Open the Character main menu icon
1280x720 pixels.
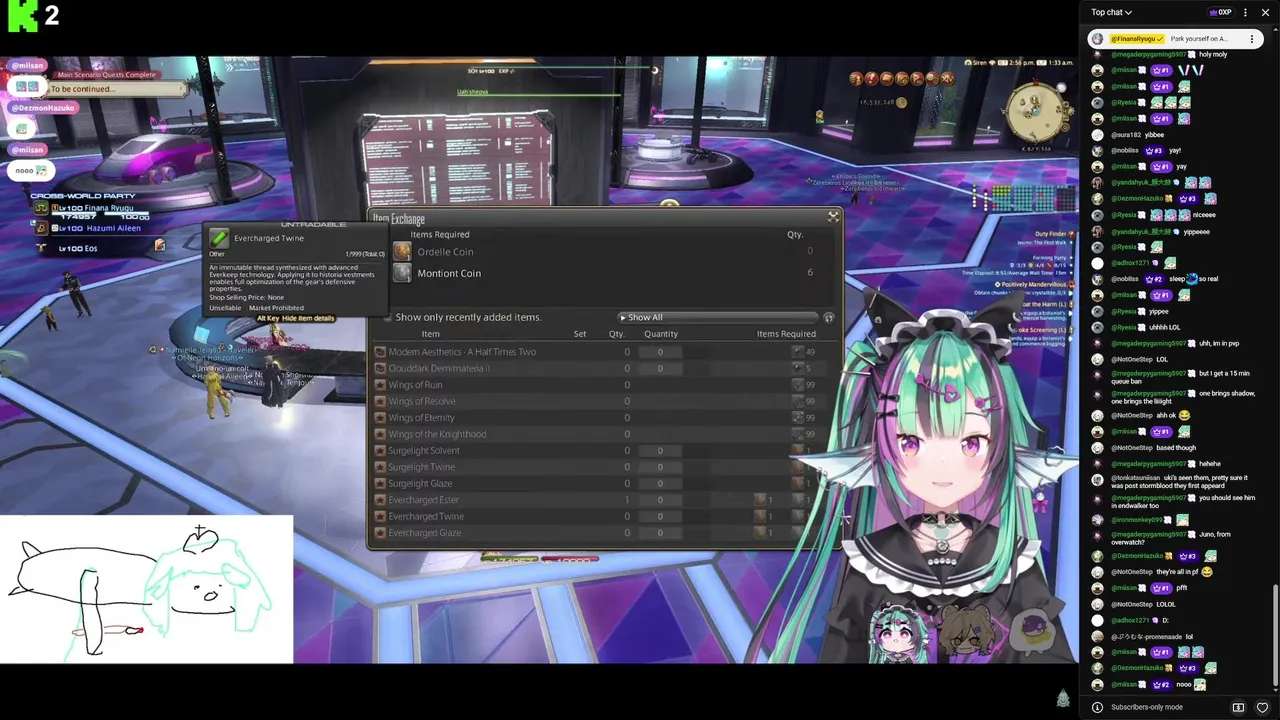click(x=857, y=79)
